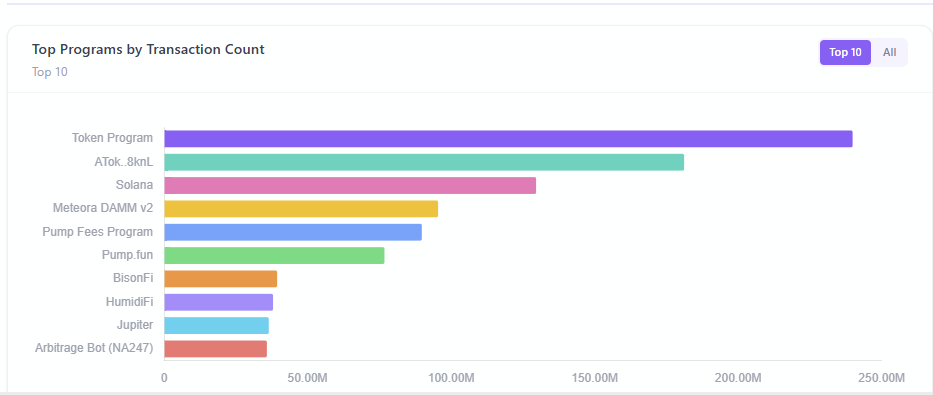Click the BisonFi axis label
Image resolution: width=933 pixels, height=395 pixels.
pos(133,278)
